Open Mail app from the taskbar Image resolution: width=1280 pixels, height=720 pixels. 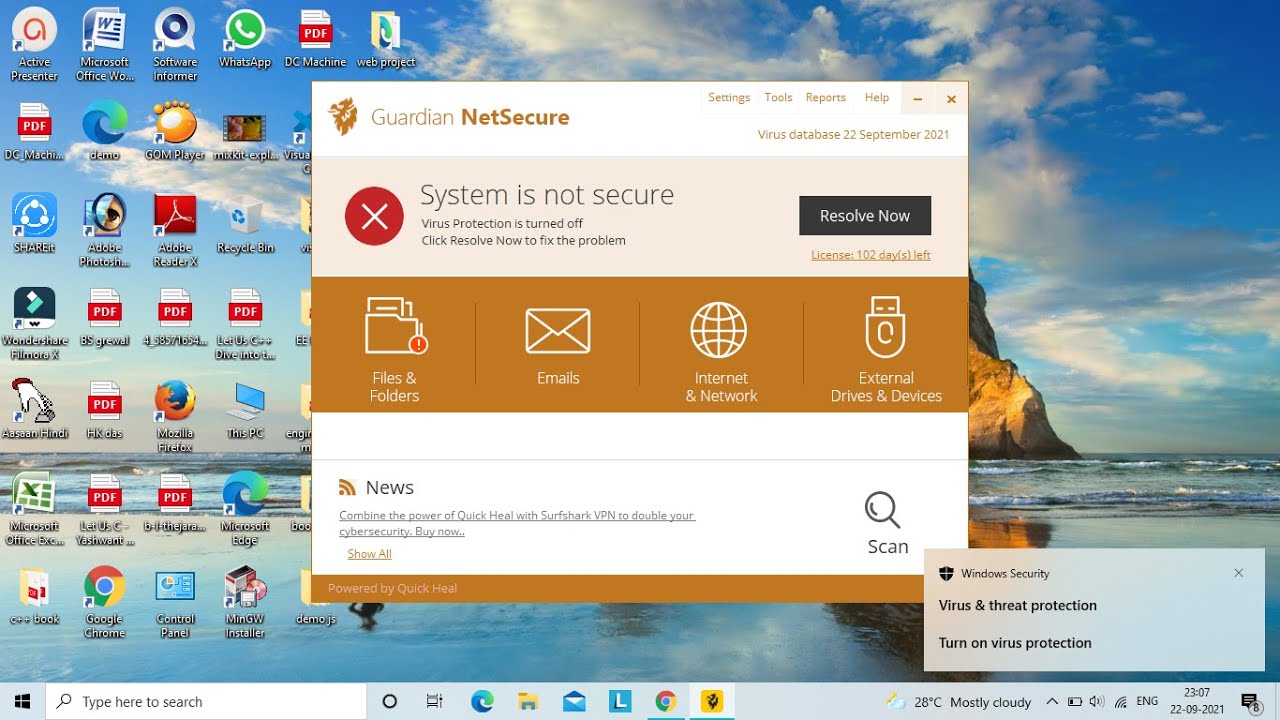574,701
